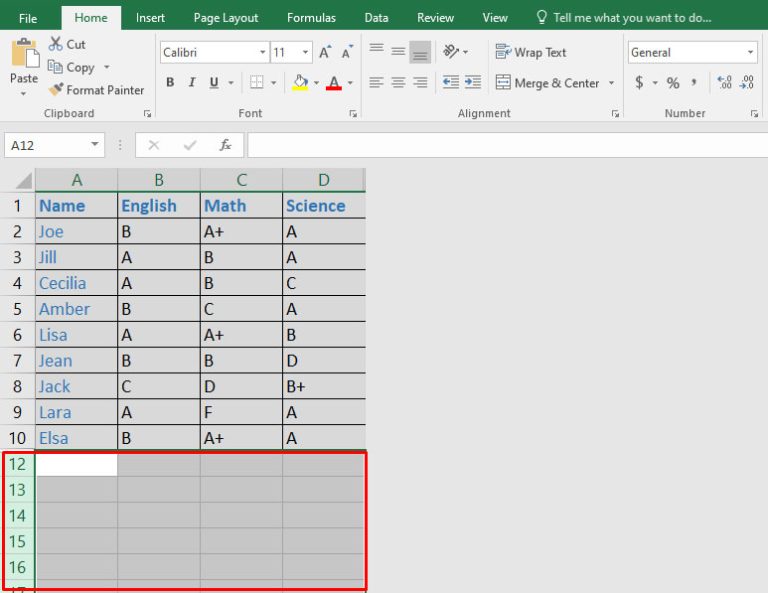This screenshot has width=768, height=593.
Task: Open the Calibri font name dropdown
Action: point(263,52)
